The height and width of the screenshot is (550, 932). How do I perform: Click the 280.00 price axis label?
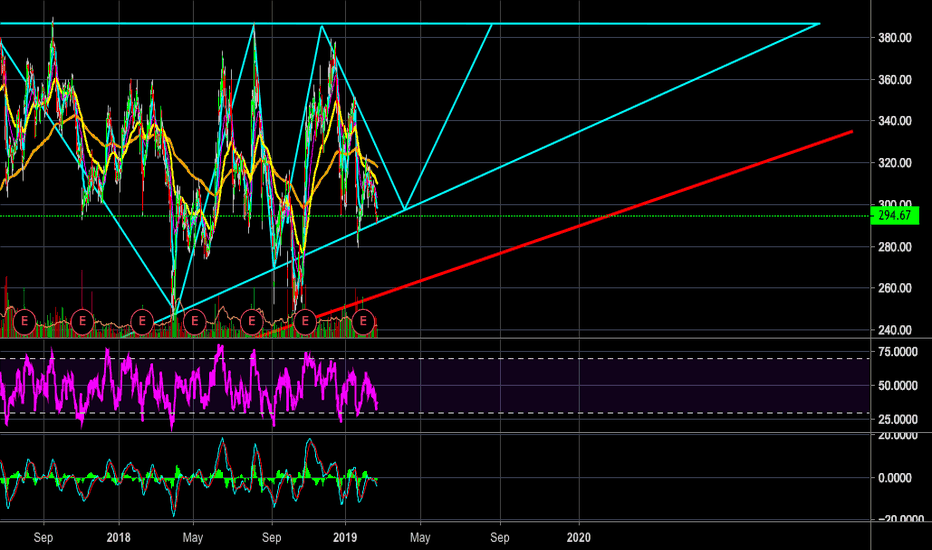click(895, 247)
